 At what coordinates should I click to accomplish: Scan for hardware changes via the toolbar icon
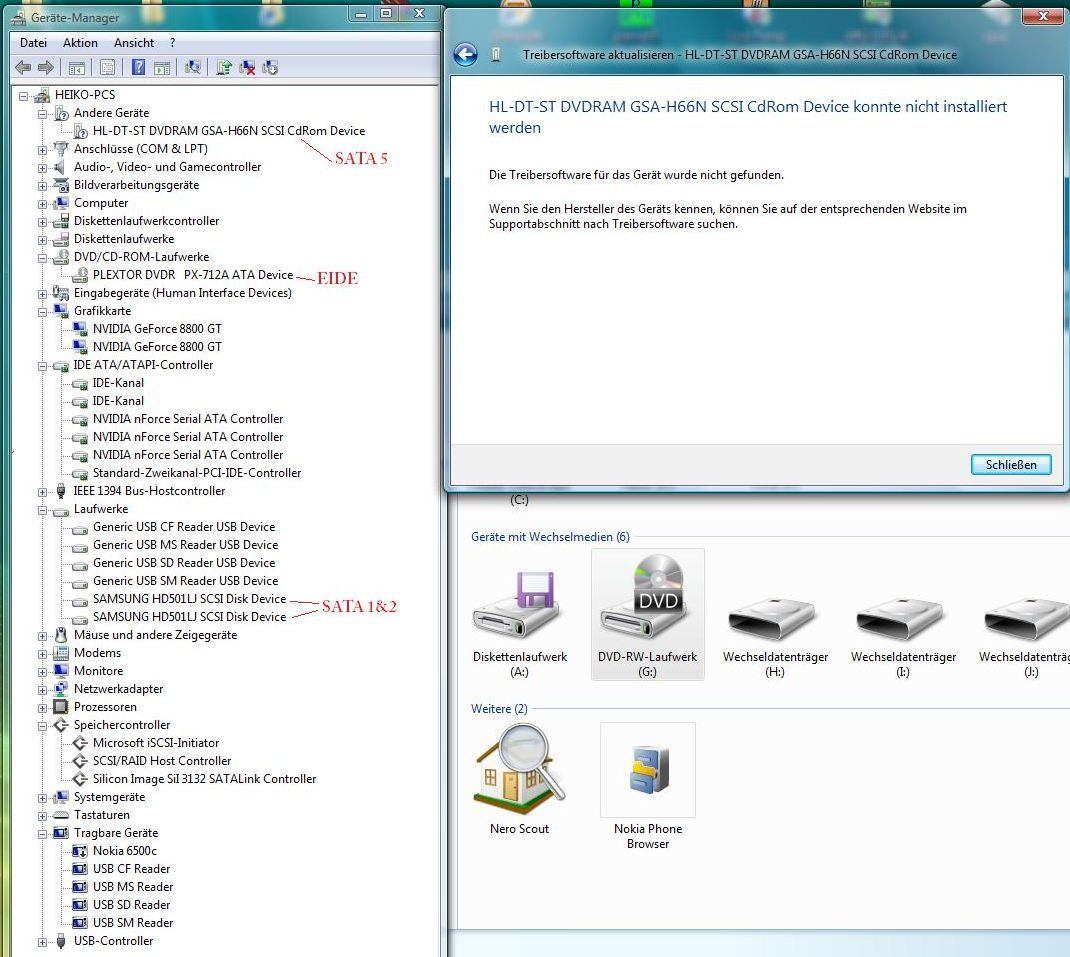pyautogui.click(x=193, y=67)
